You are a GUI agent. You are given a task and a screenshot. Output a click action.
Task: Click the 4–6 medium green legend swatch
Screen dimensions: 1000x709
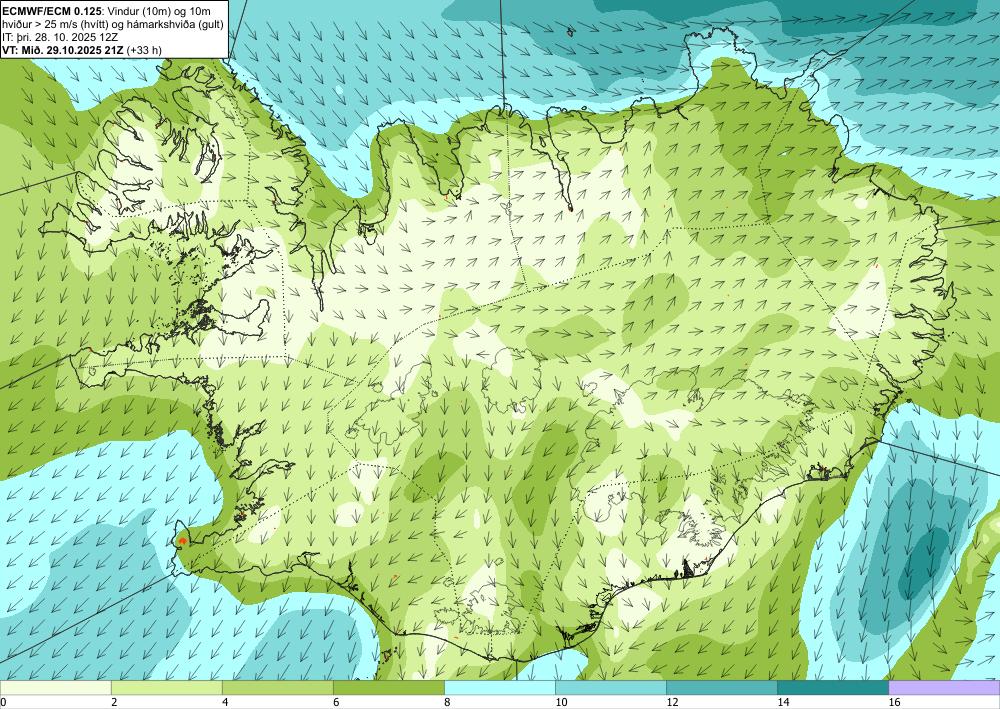(x=277, y=688)
